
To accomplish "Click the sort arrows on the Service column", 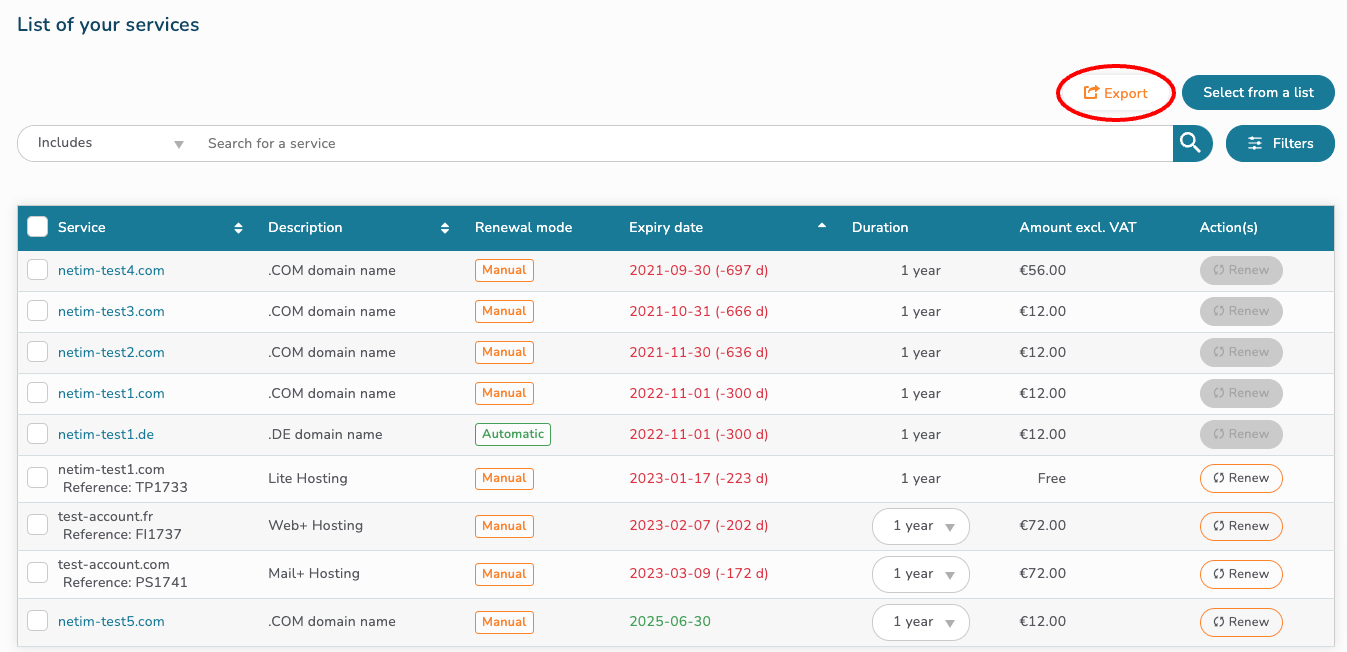I will (x=238, y=227).
